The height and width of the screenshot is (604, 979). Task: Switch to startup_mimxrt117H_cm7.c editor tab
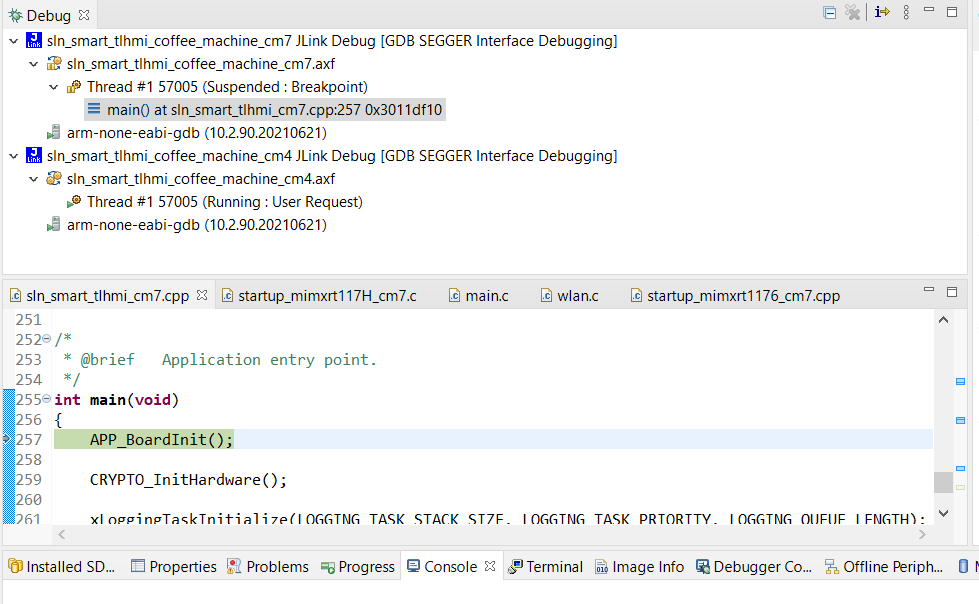pos(326,296)
